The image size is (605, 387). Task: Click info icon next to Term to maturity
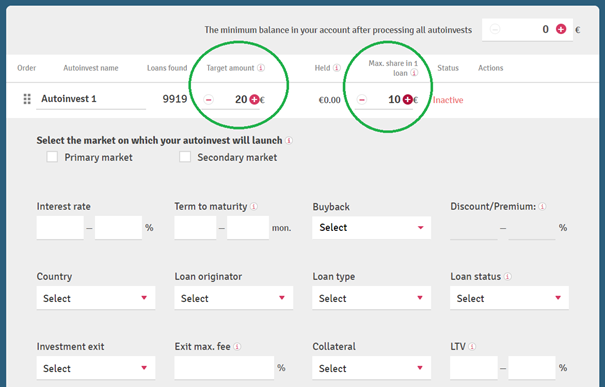[x=254, y=206]
